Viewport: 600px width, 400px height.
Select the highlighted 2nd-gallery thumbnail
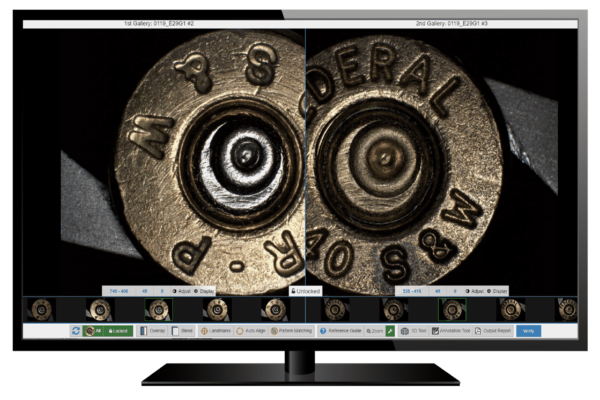coord(452,309)
